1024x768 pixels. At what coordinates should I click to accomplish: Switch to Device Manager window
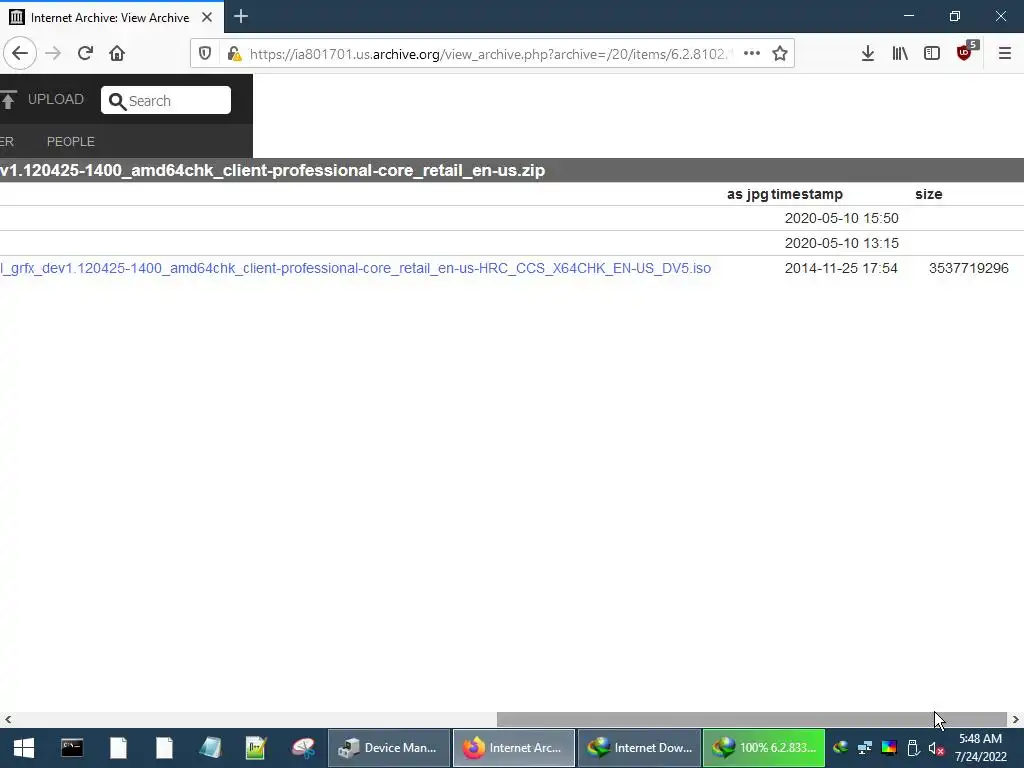pyautogui.click(x=389, y=748)
